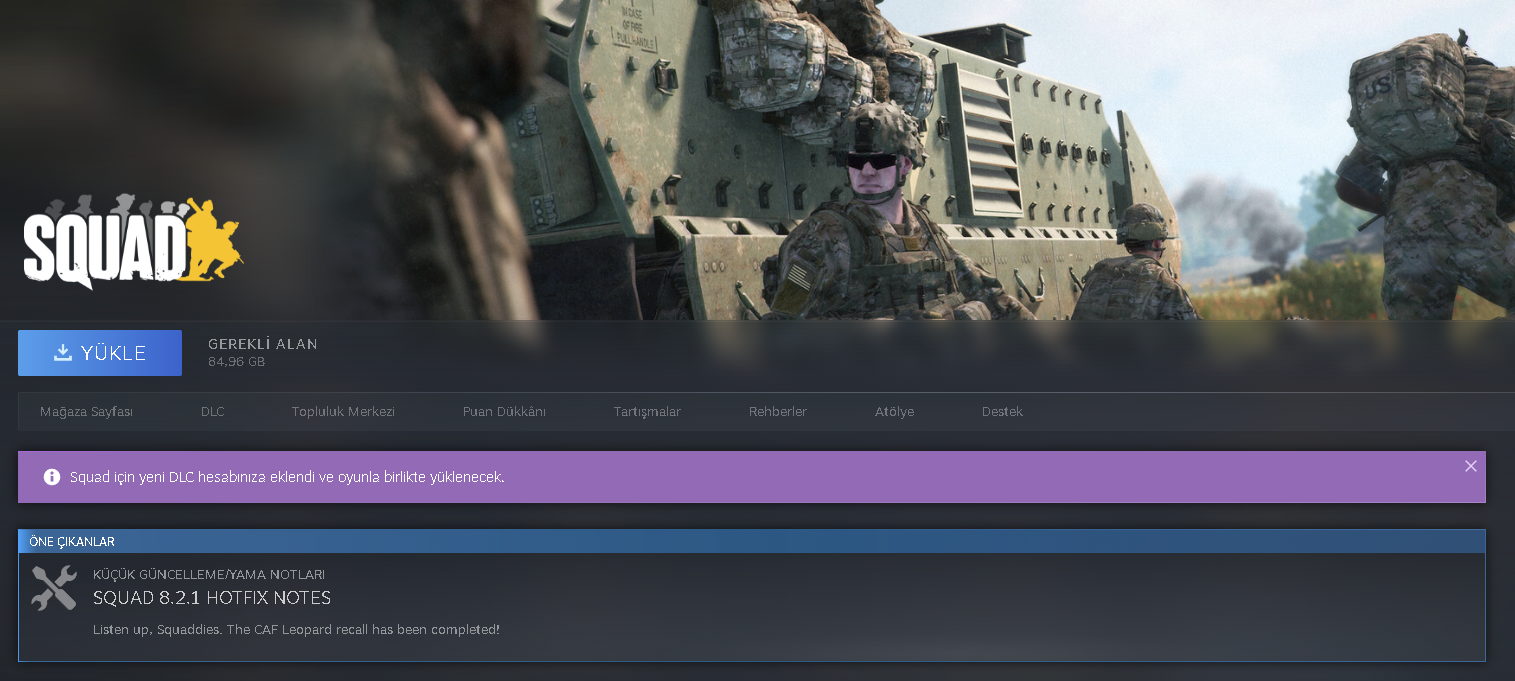This screenshot has width=1515, height=681.
Task: Open Tartışmalar tab
Action: (647, 412)
